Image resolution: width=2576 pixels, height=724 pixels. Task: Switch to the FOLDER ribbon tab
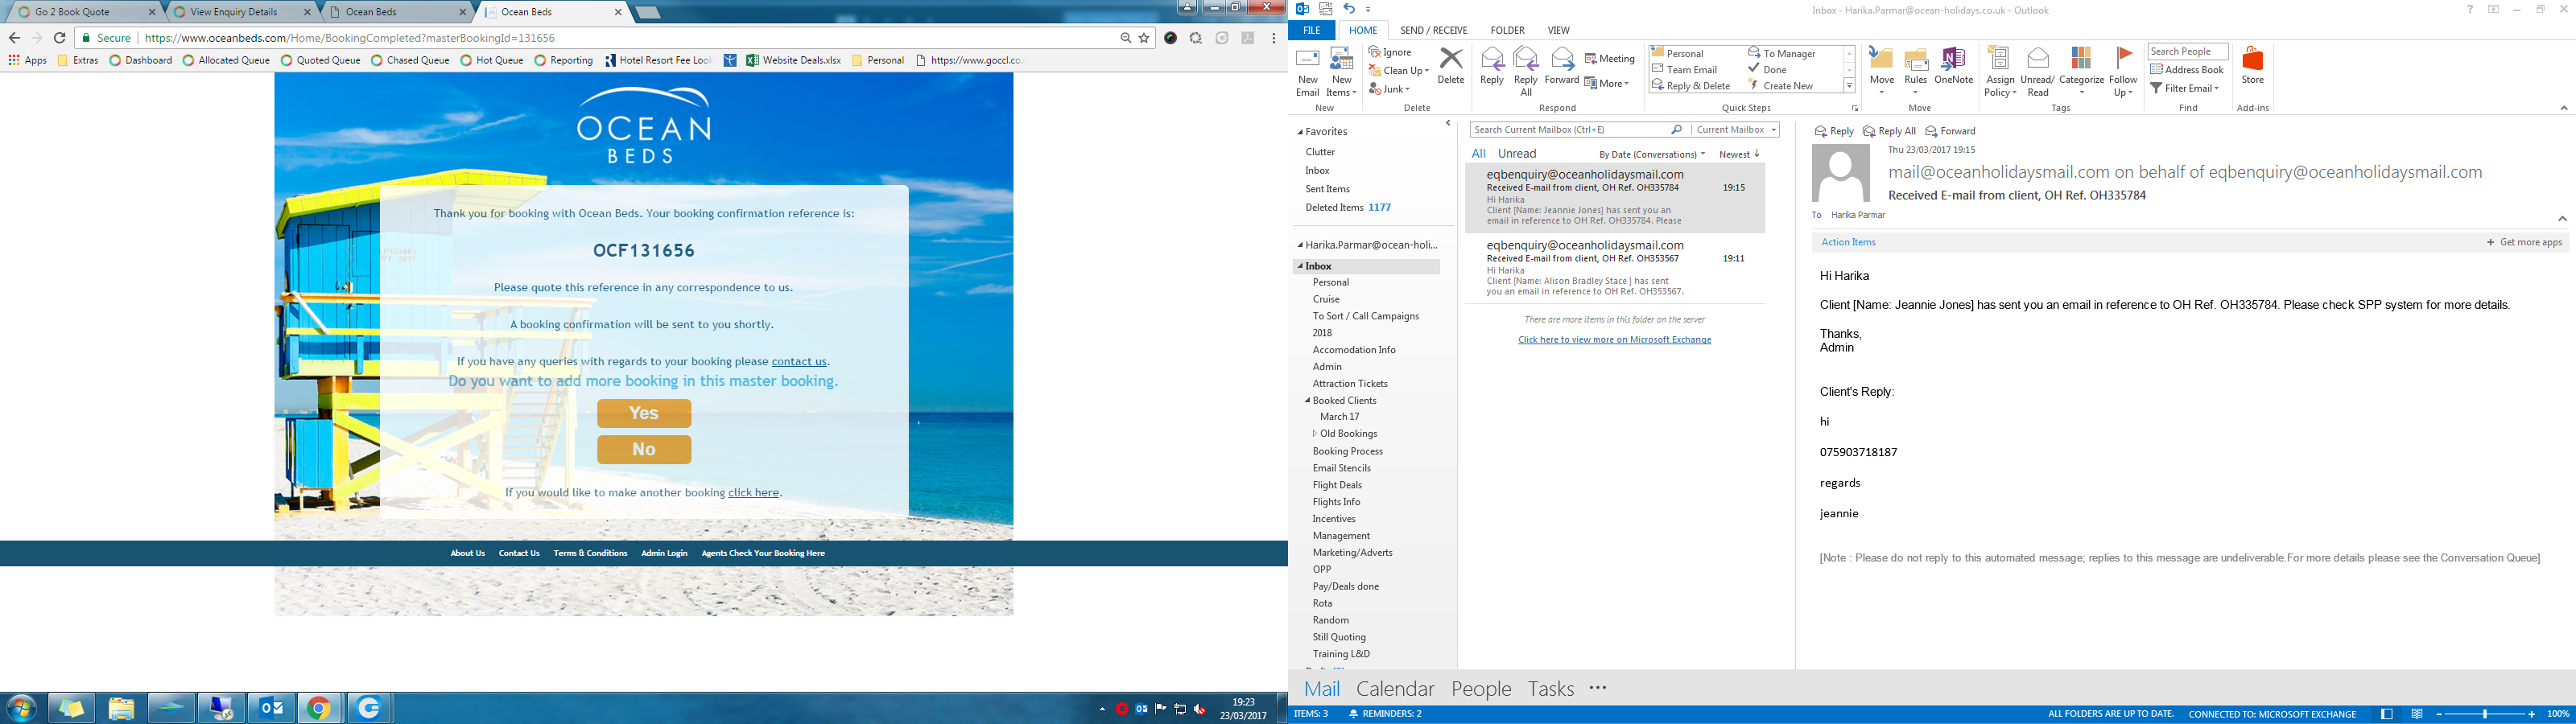1507,31
